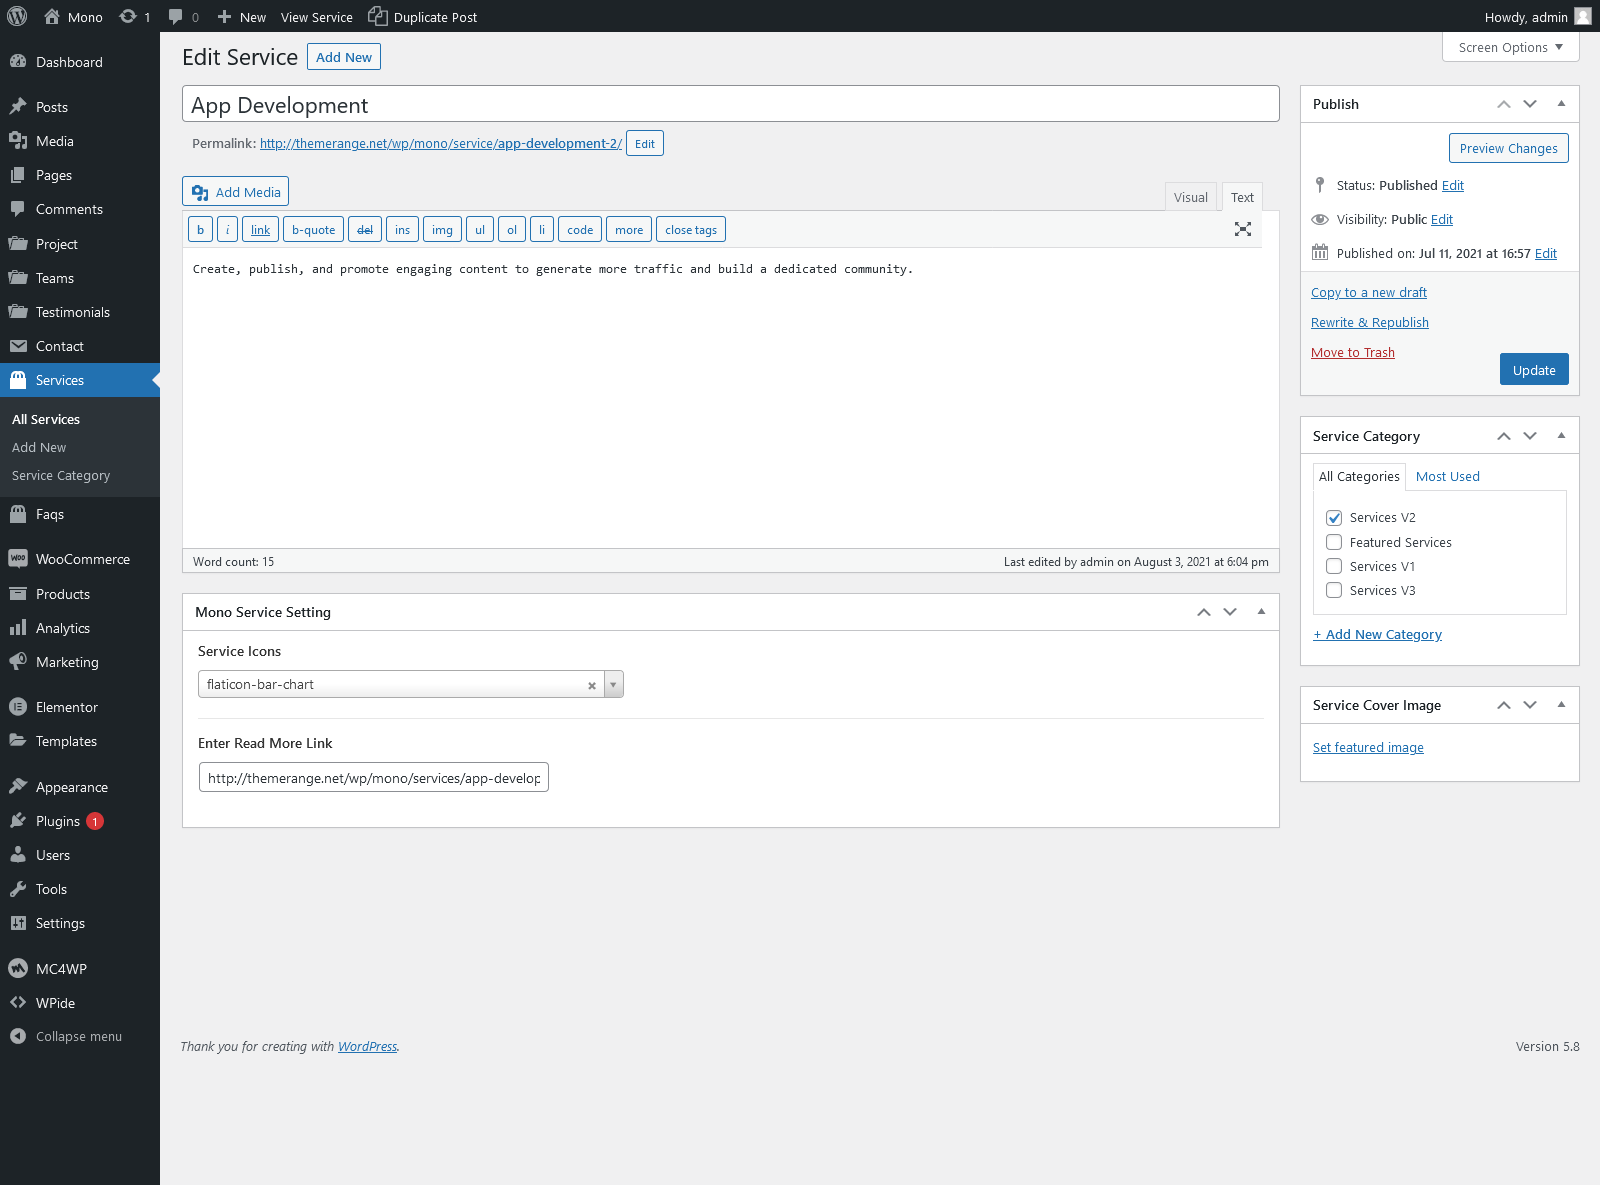Click the Add Media button
1600x1185 pixels.
235,192
